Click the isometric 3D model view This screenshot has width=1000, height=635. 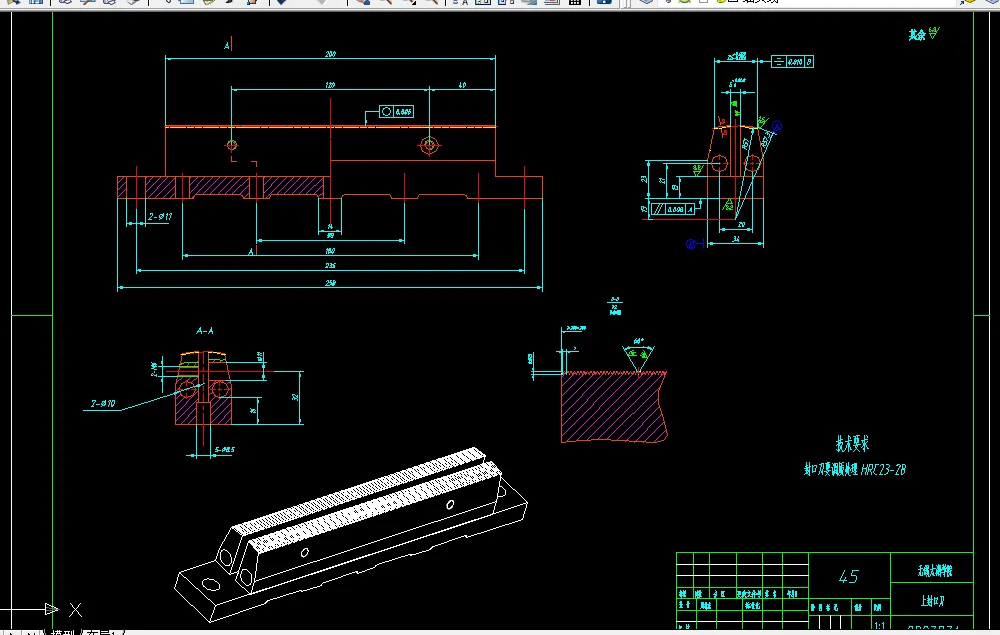(351, 534)
